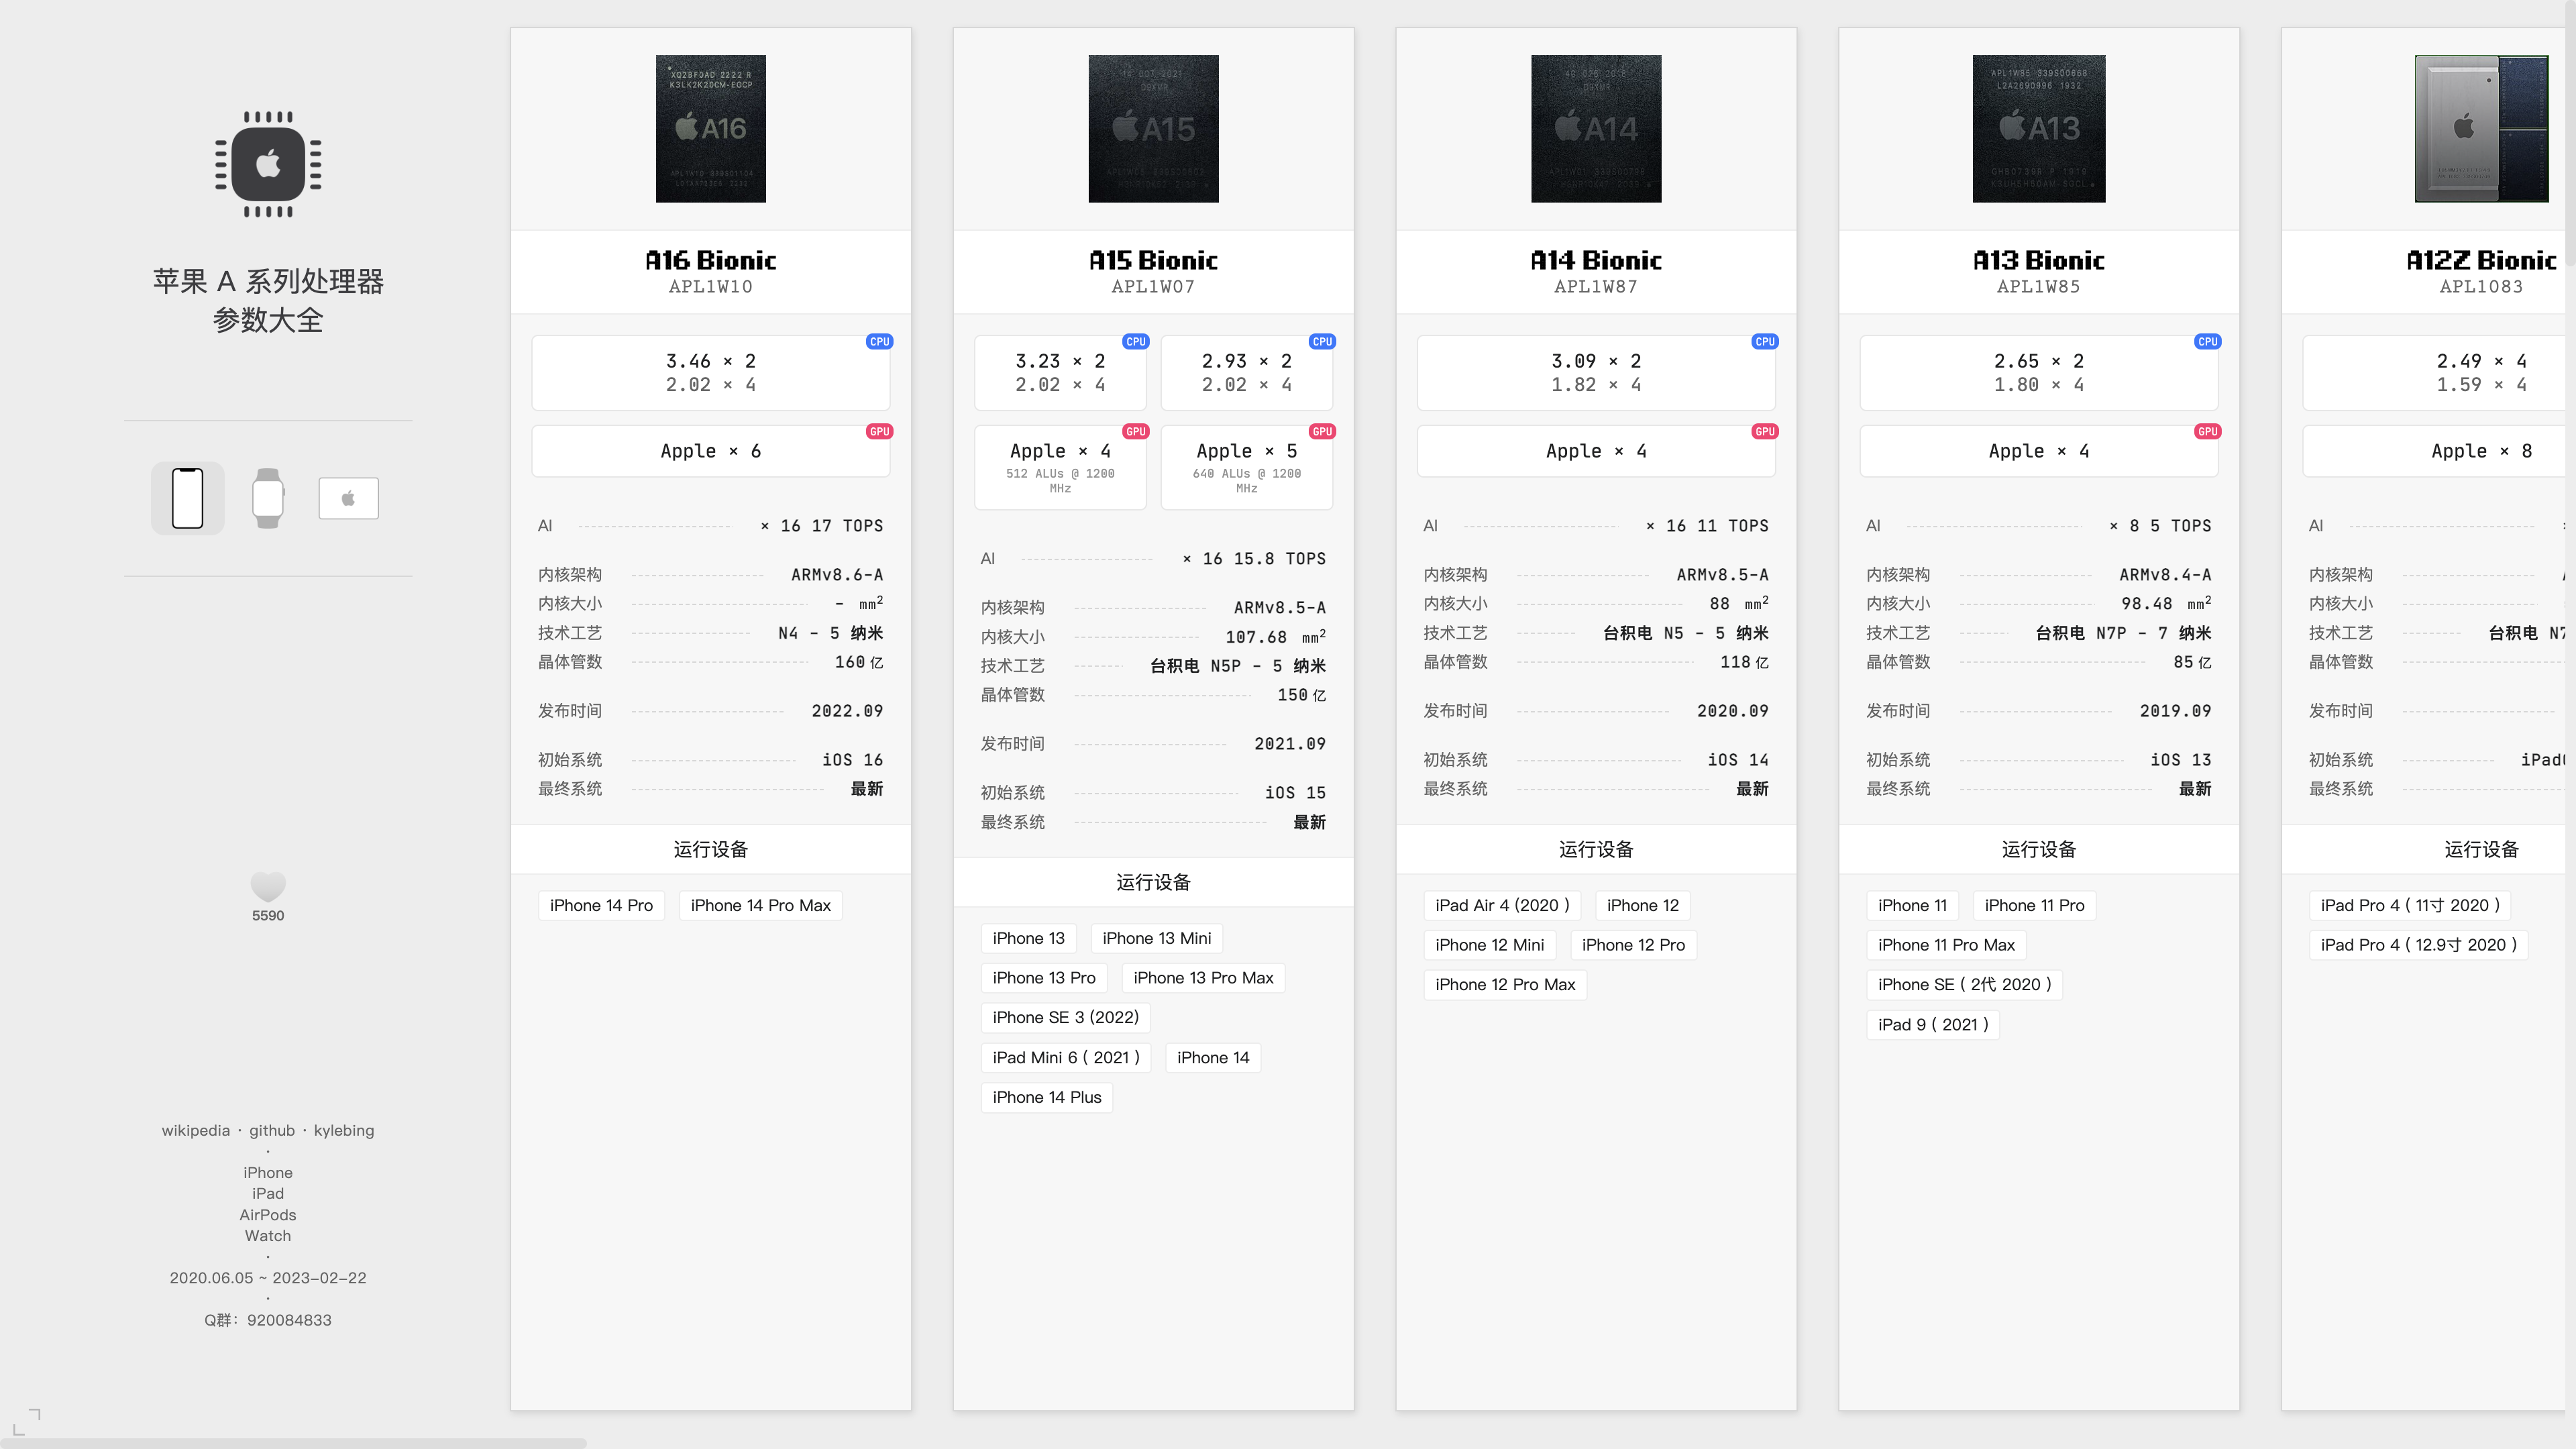Screen dimensions: 2576x1449
Task: Click the A14 Bionic GPU badge
Action: pyautogui.click(x=1764, y=432)
